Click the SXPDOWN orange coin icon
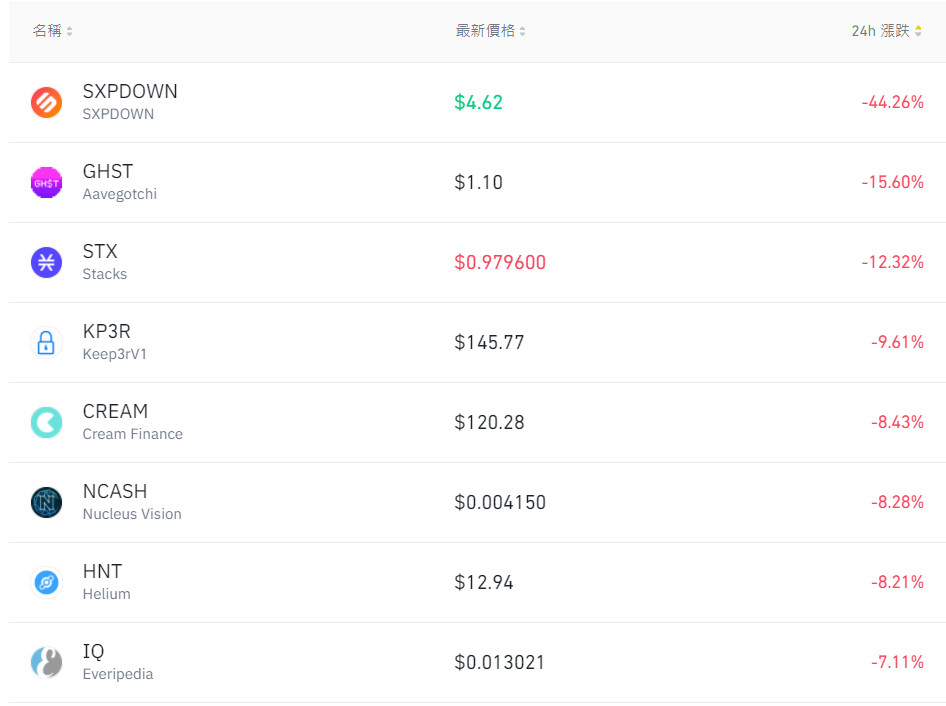The image size is (946, 706). [x=46, y=103]
